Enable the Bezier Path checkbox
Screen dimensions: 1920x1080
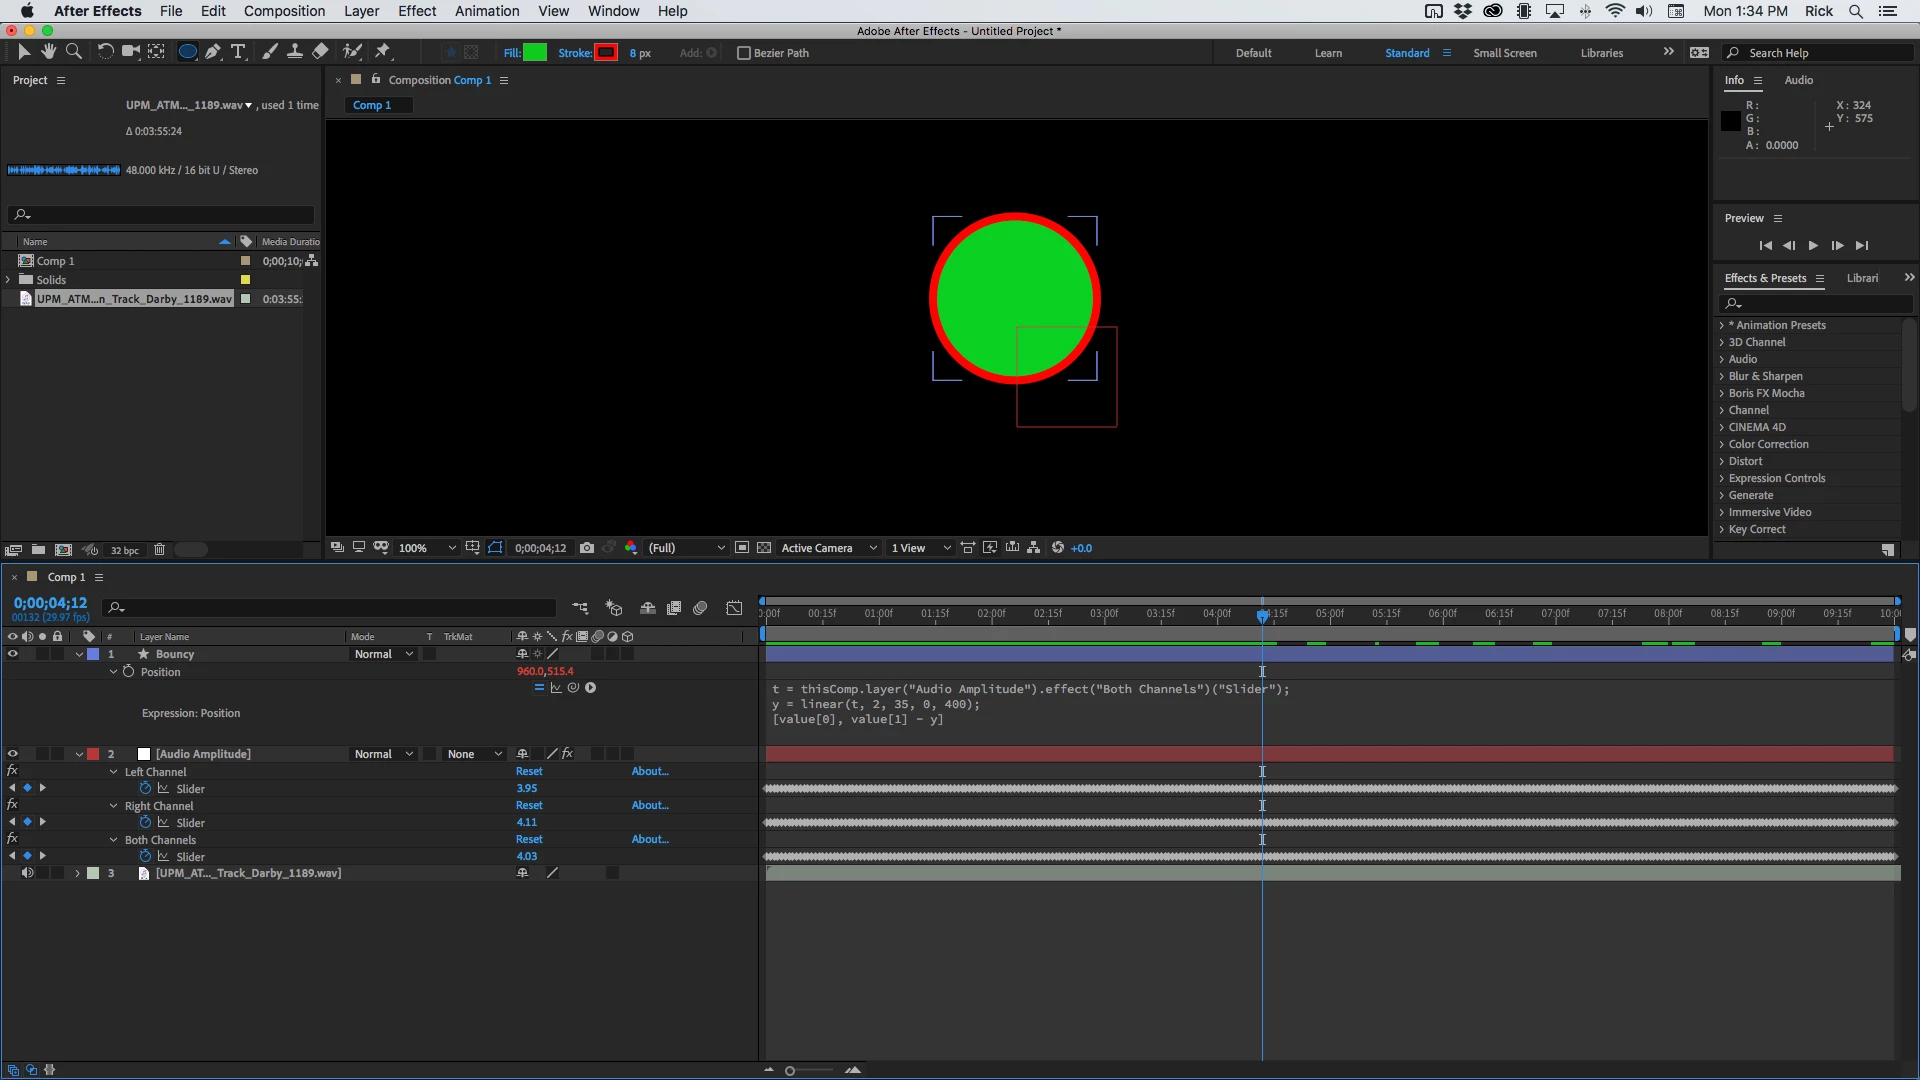(743, 53)
